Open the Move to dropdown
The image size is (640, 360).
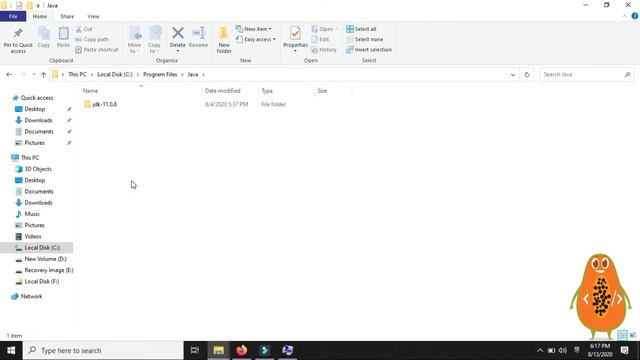[134, 40]
